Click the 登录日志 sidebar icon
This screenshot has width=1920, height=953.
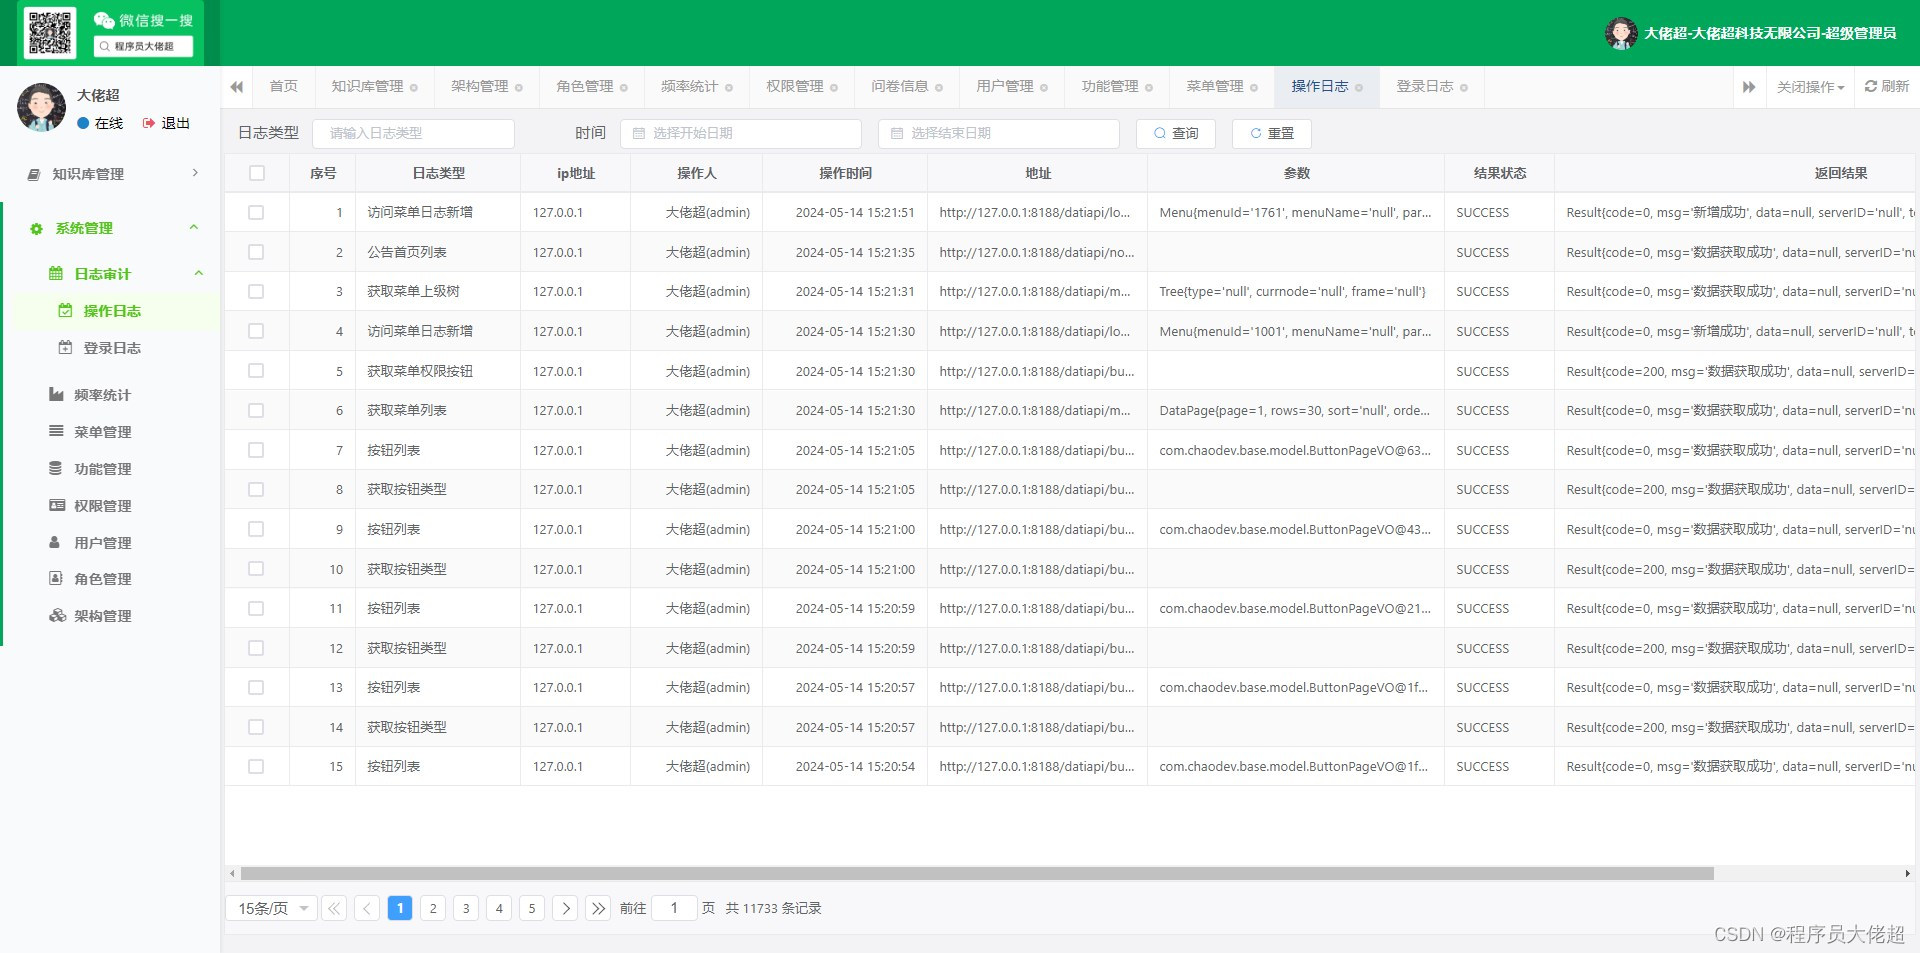point(65,348)
